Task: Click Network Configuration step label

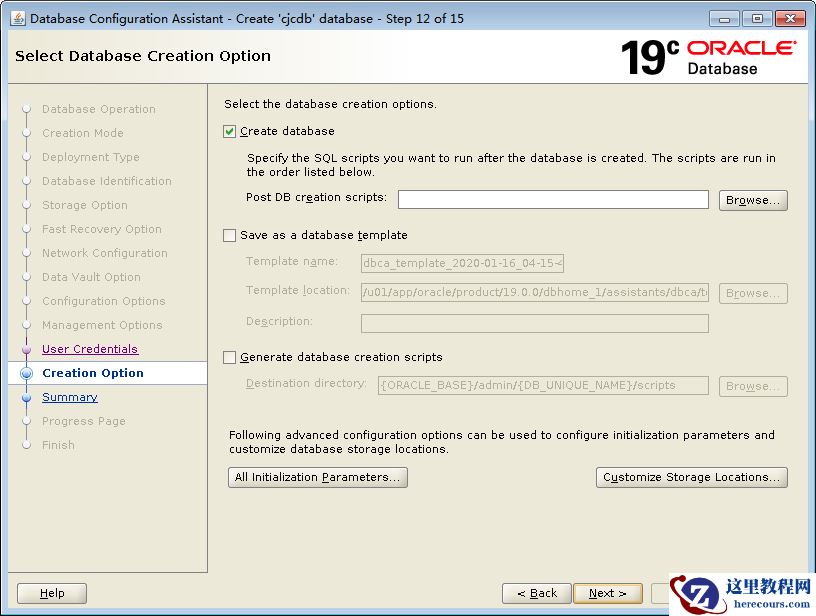Action: [105, 253]
